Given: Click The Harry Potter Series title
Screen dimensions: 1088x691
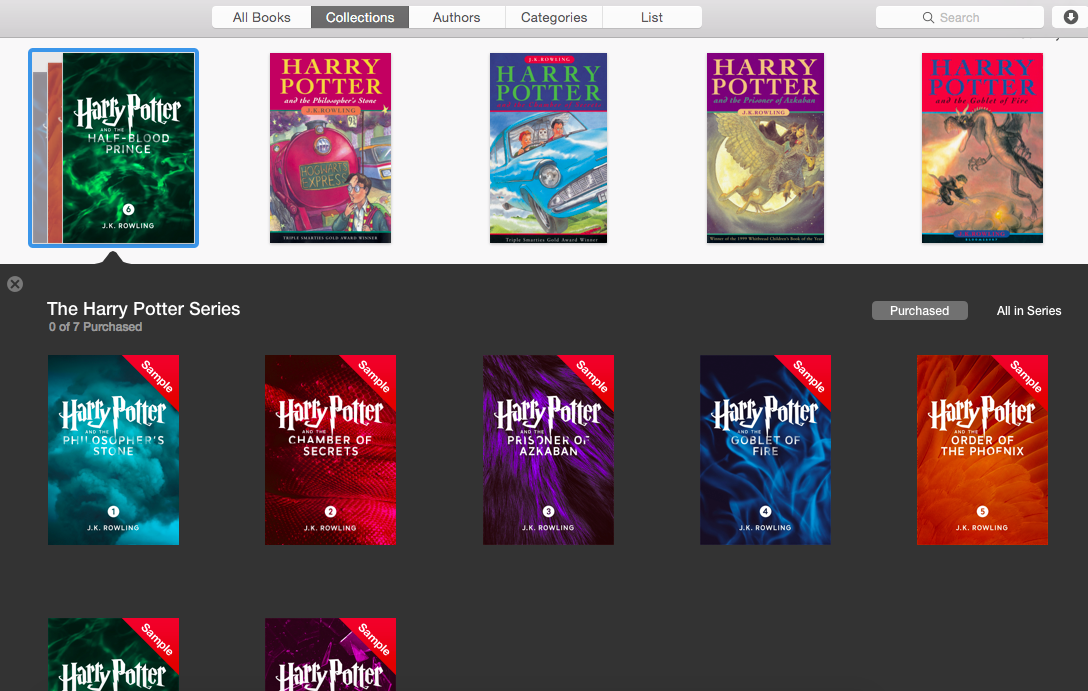Looking at the screenshot, I should [x=144, y=309].
